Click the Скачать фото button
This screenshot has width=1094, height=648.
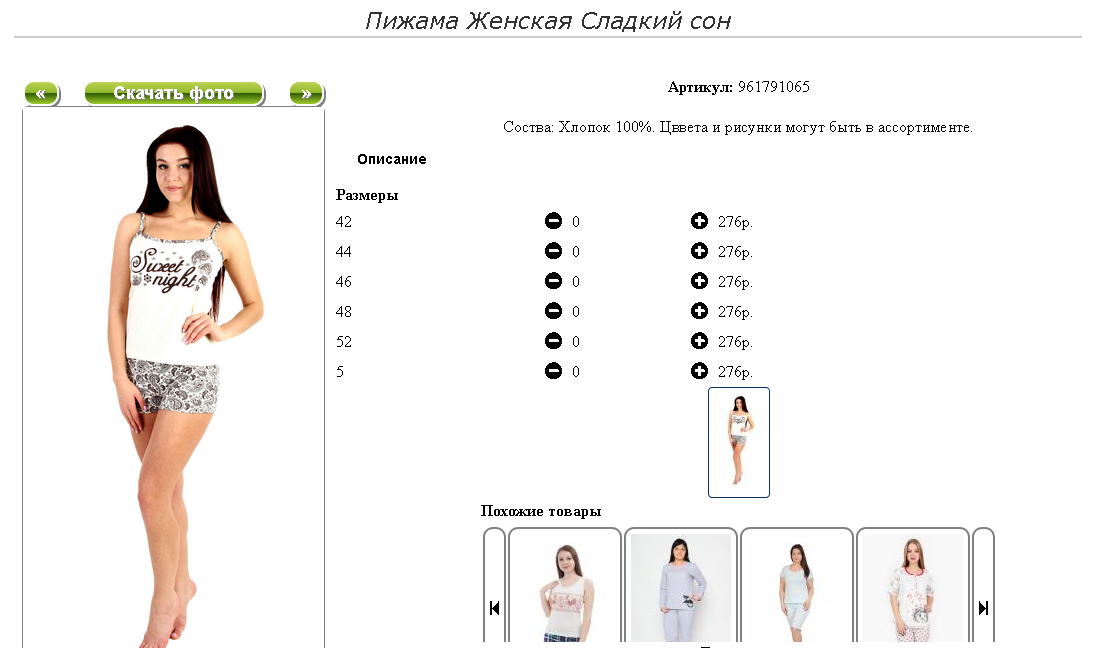click(x=174, y=93)
